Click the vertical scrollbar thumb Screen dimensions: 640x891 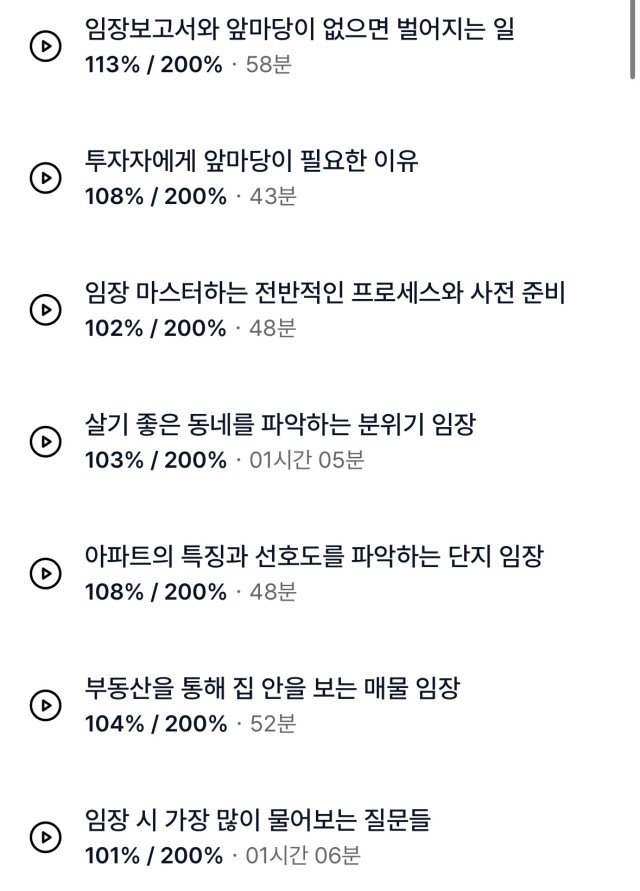(x=633, y=39)
